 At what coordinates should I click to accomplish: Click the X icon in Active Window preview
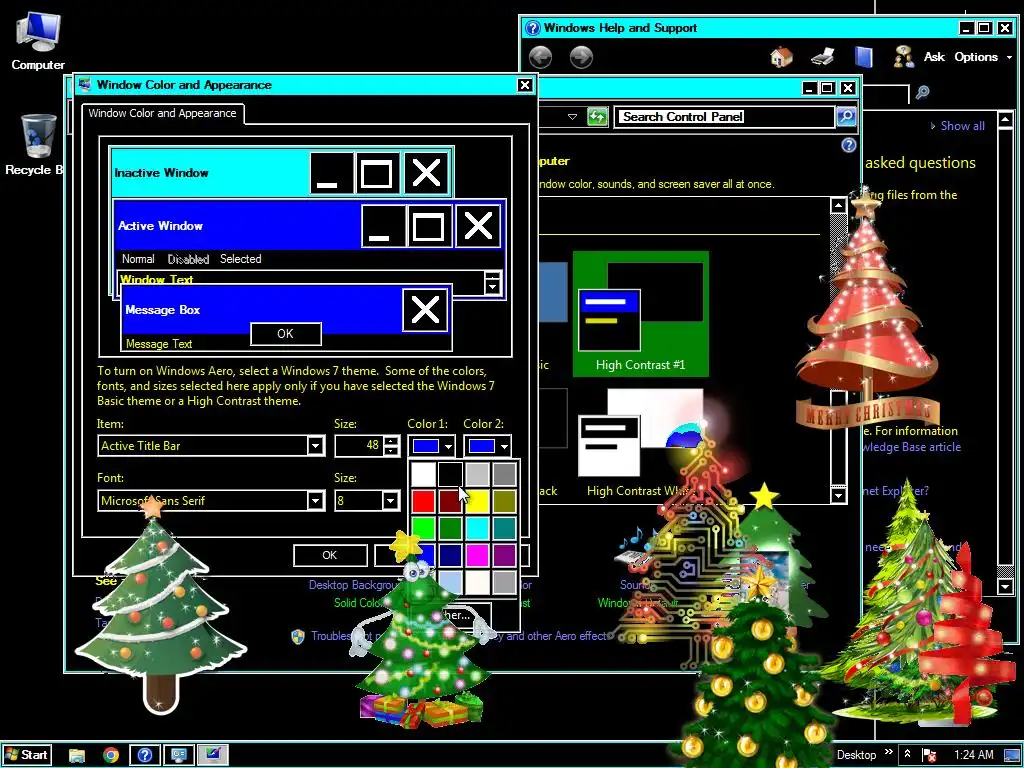[x=477, y=227]
